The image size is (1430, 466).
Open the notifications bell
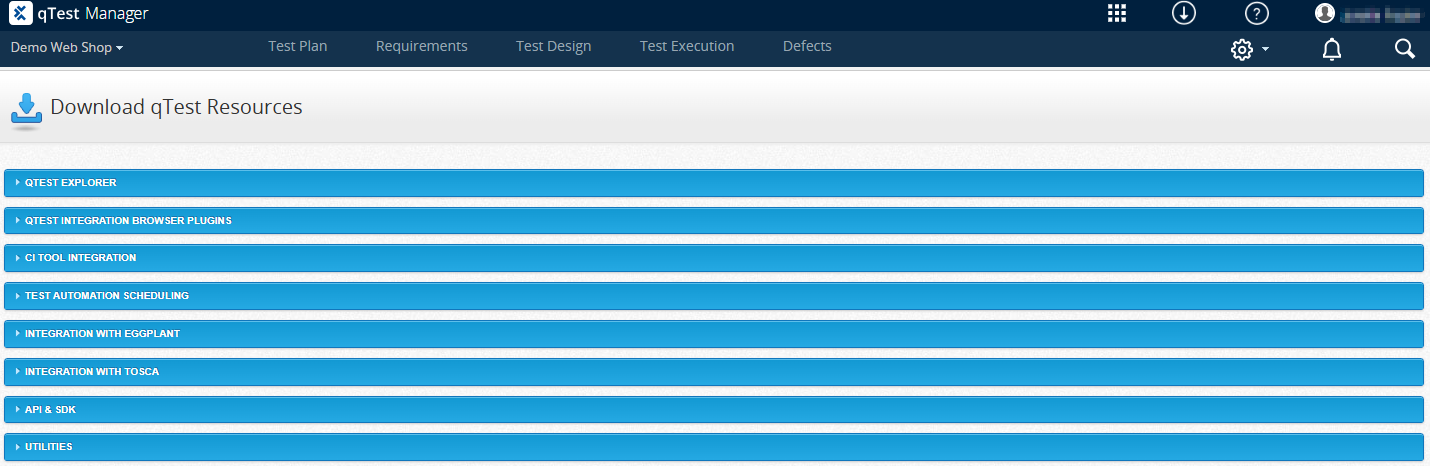[1332, 49]
